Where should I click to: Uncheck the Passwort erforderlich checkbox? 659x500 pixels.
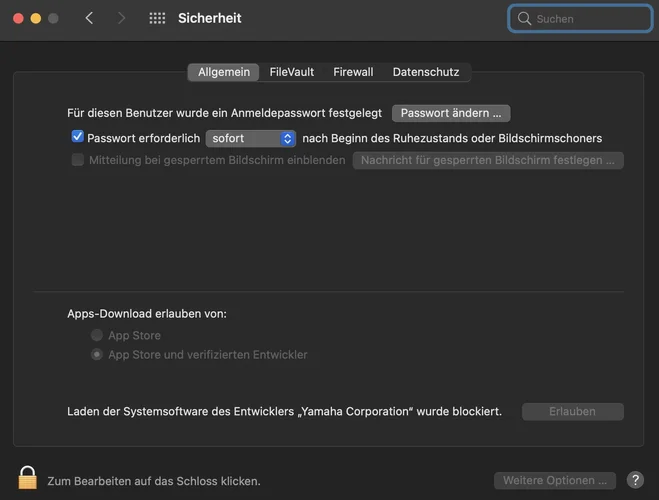click(x=77, y=137)
